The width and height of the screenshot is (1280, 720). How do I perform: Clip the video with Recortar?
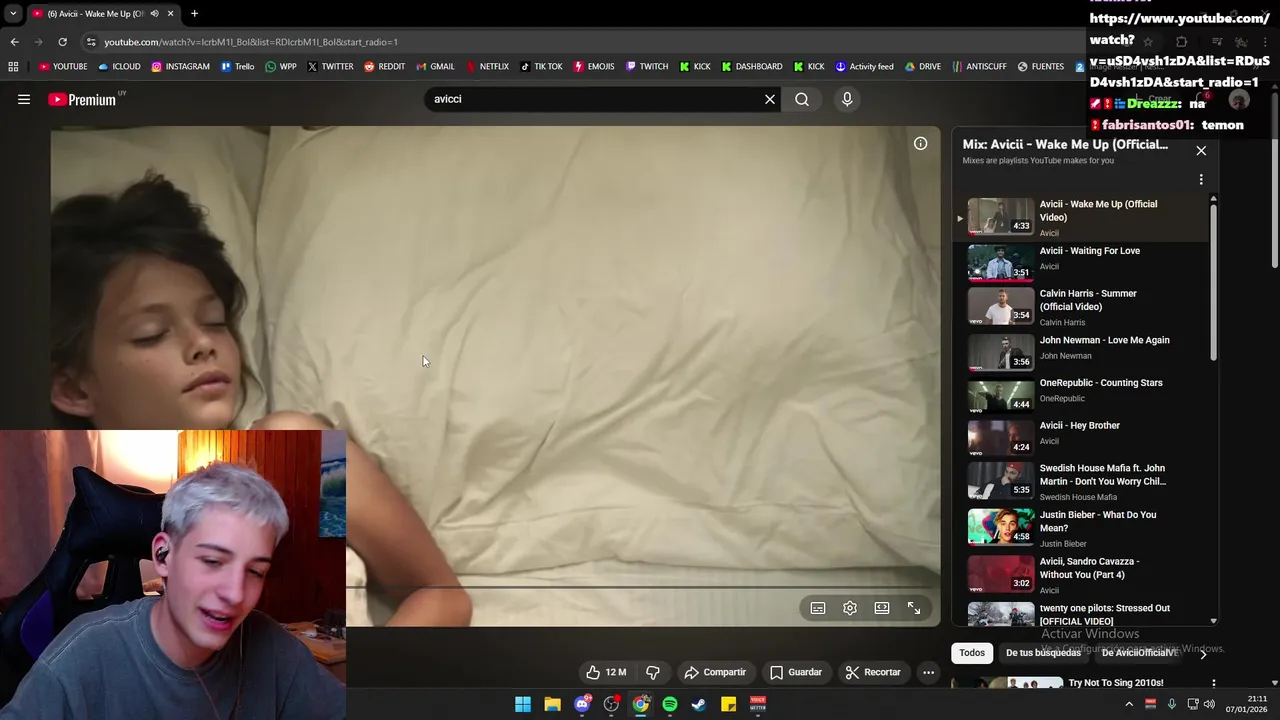[873, 672]
